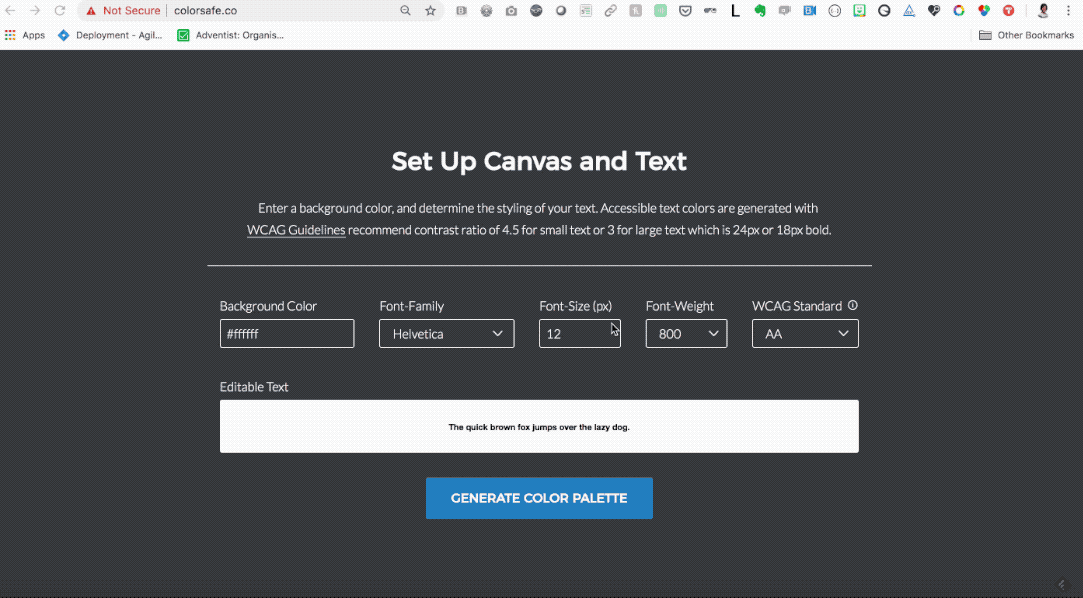The width and height of the screenshot is (1083, 598).
Task: Click the colorsafe.co URL in address bar
Action: (x=205, y=10)
